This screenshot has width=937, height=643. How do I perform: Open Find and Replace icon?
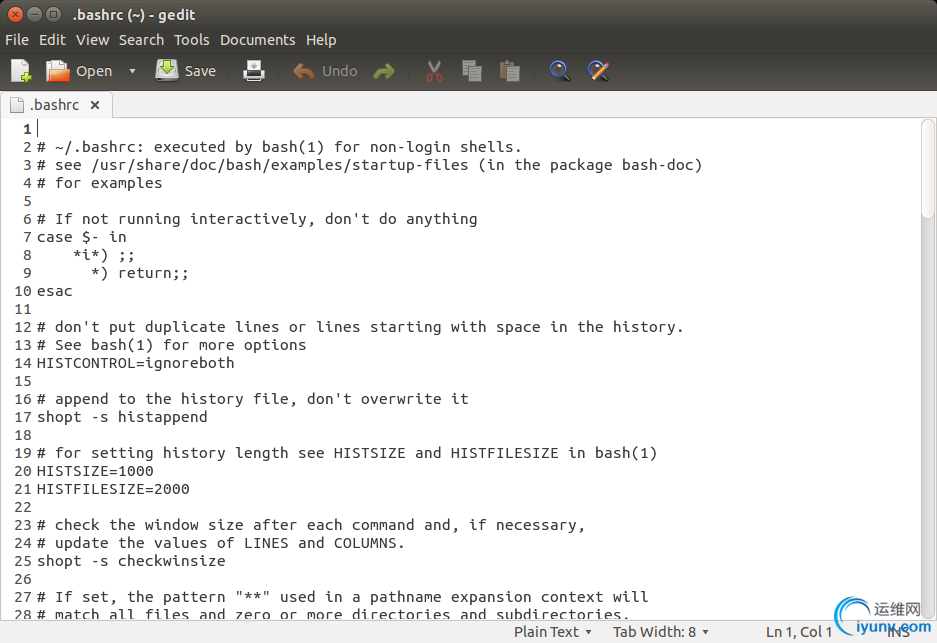coord(598,71)
